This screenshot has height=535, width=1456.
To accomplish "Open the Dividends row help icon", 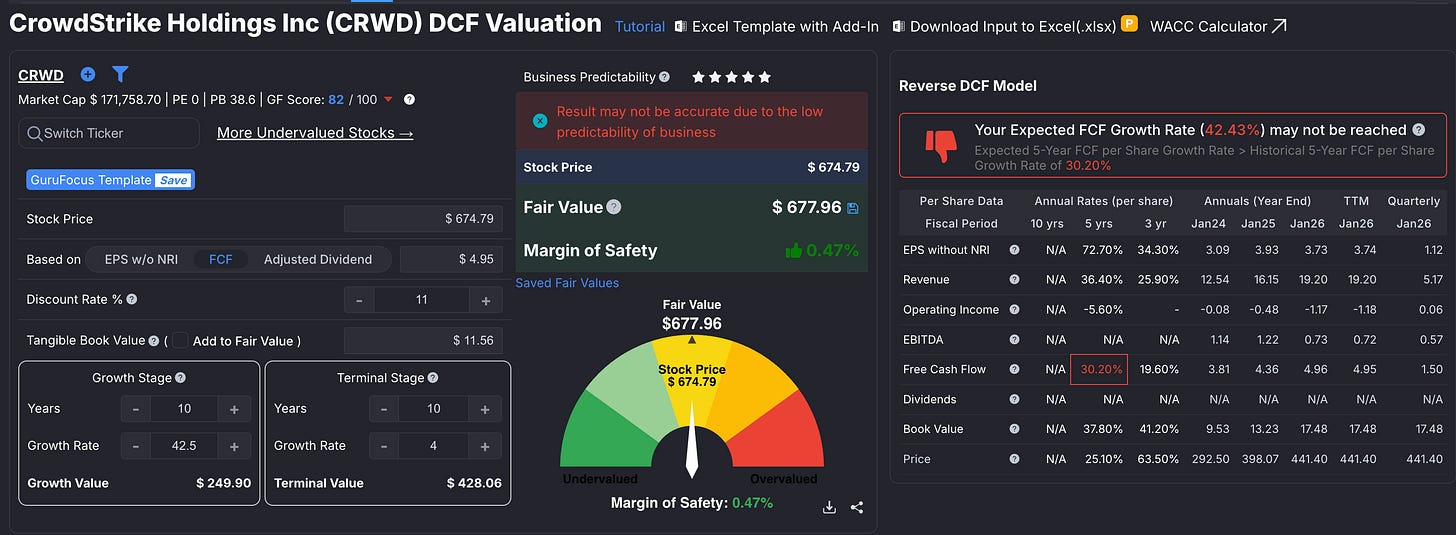I will tap(1014, 399).
